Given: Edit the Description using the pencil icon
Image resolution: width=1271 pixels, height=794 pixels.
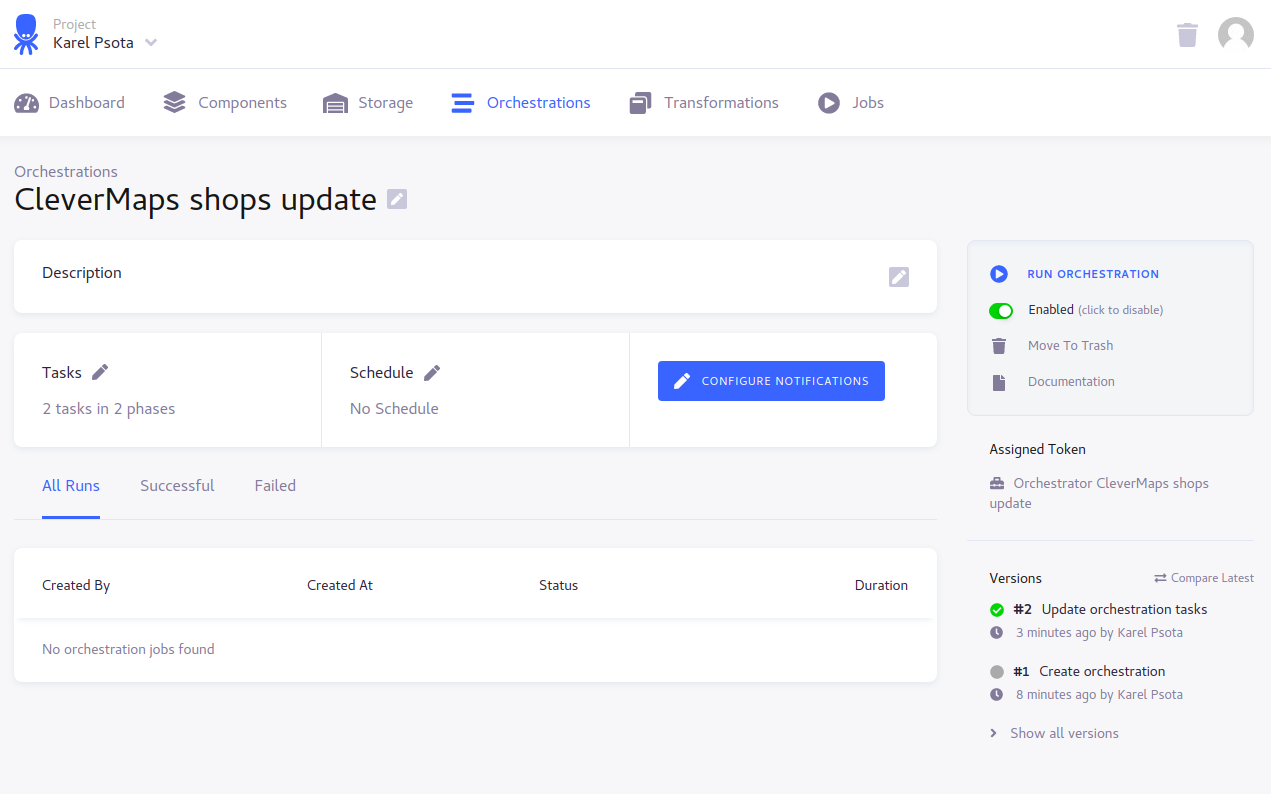Looking at the screenshot, I should click(x=898, y=277).
